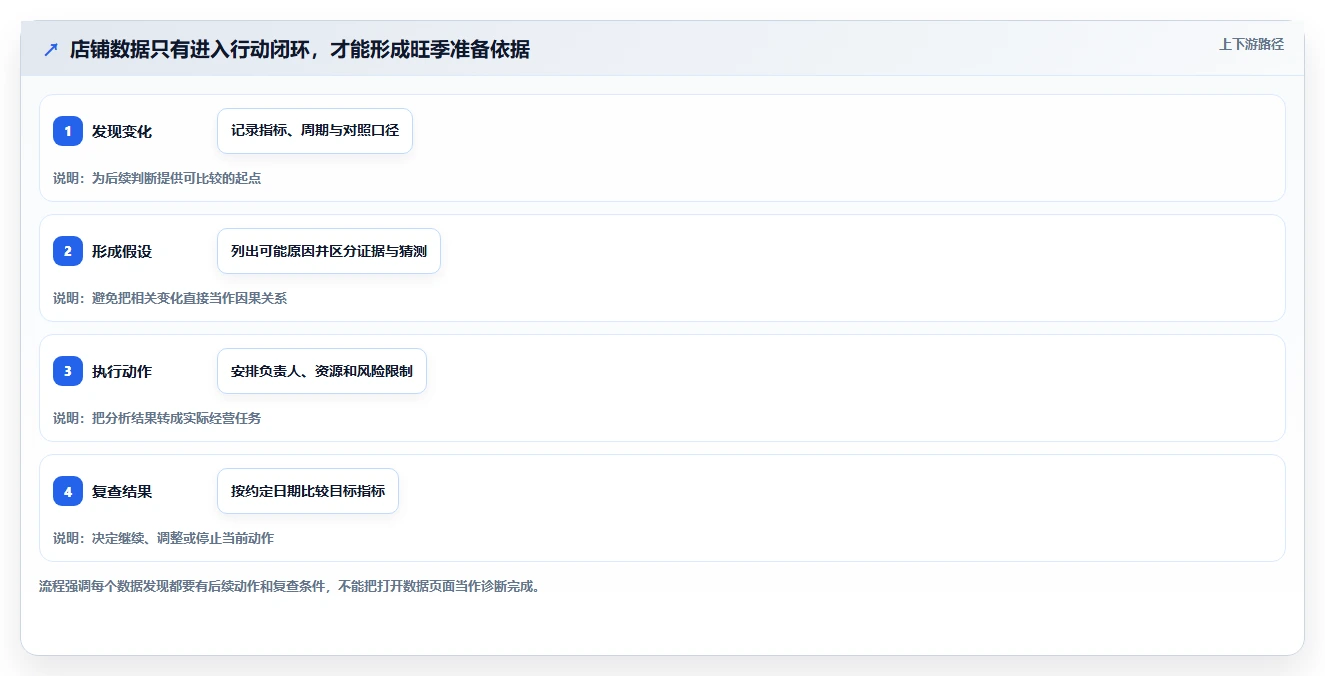1325x676 pixels.
Task: Click the step 2 number badge
Action: (x=68, y=251)
